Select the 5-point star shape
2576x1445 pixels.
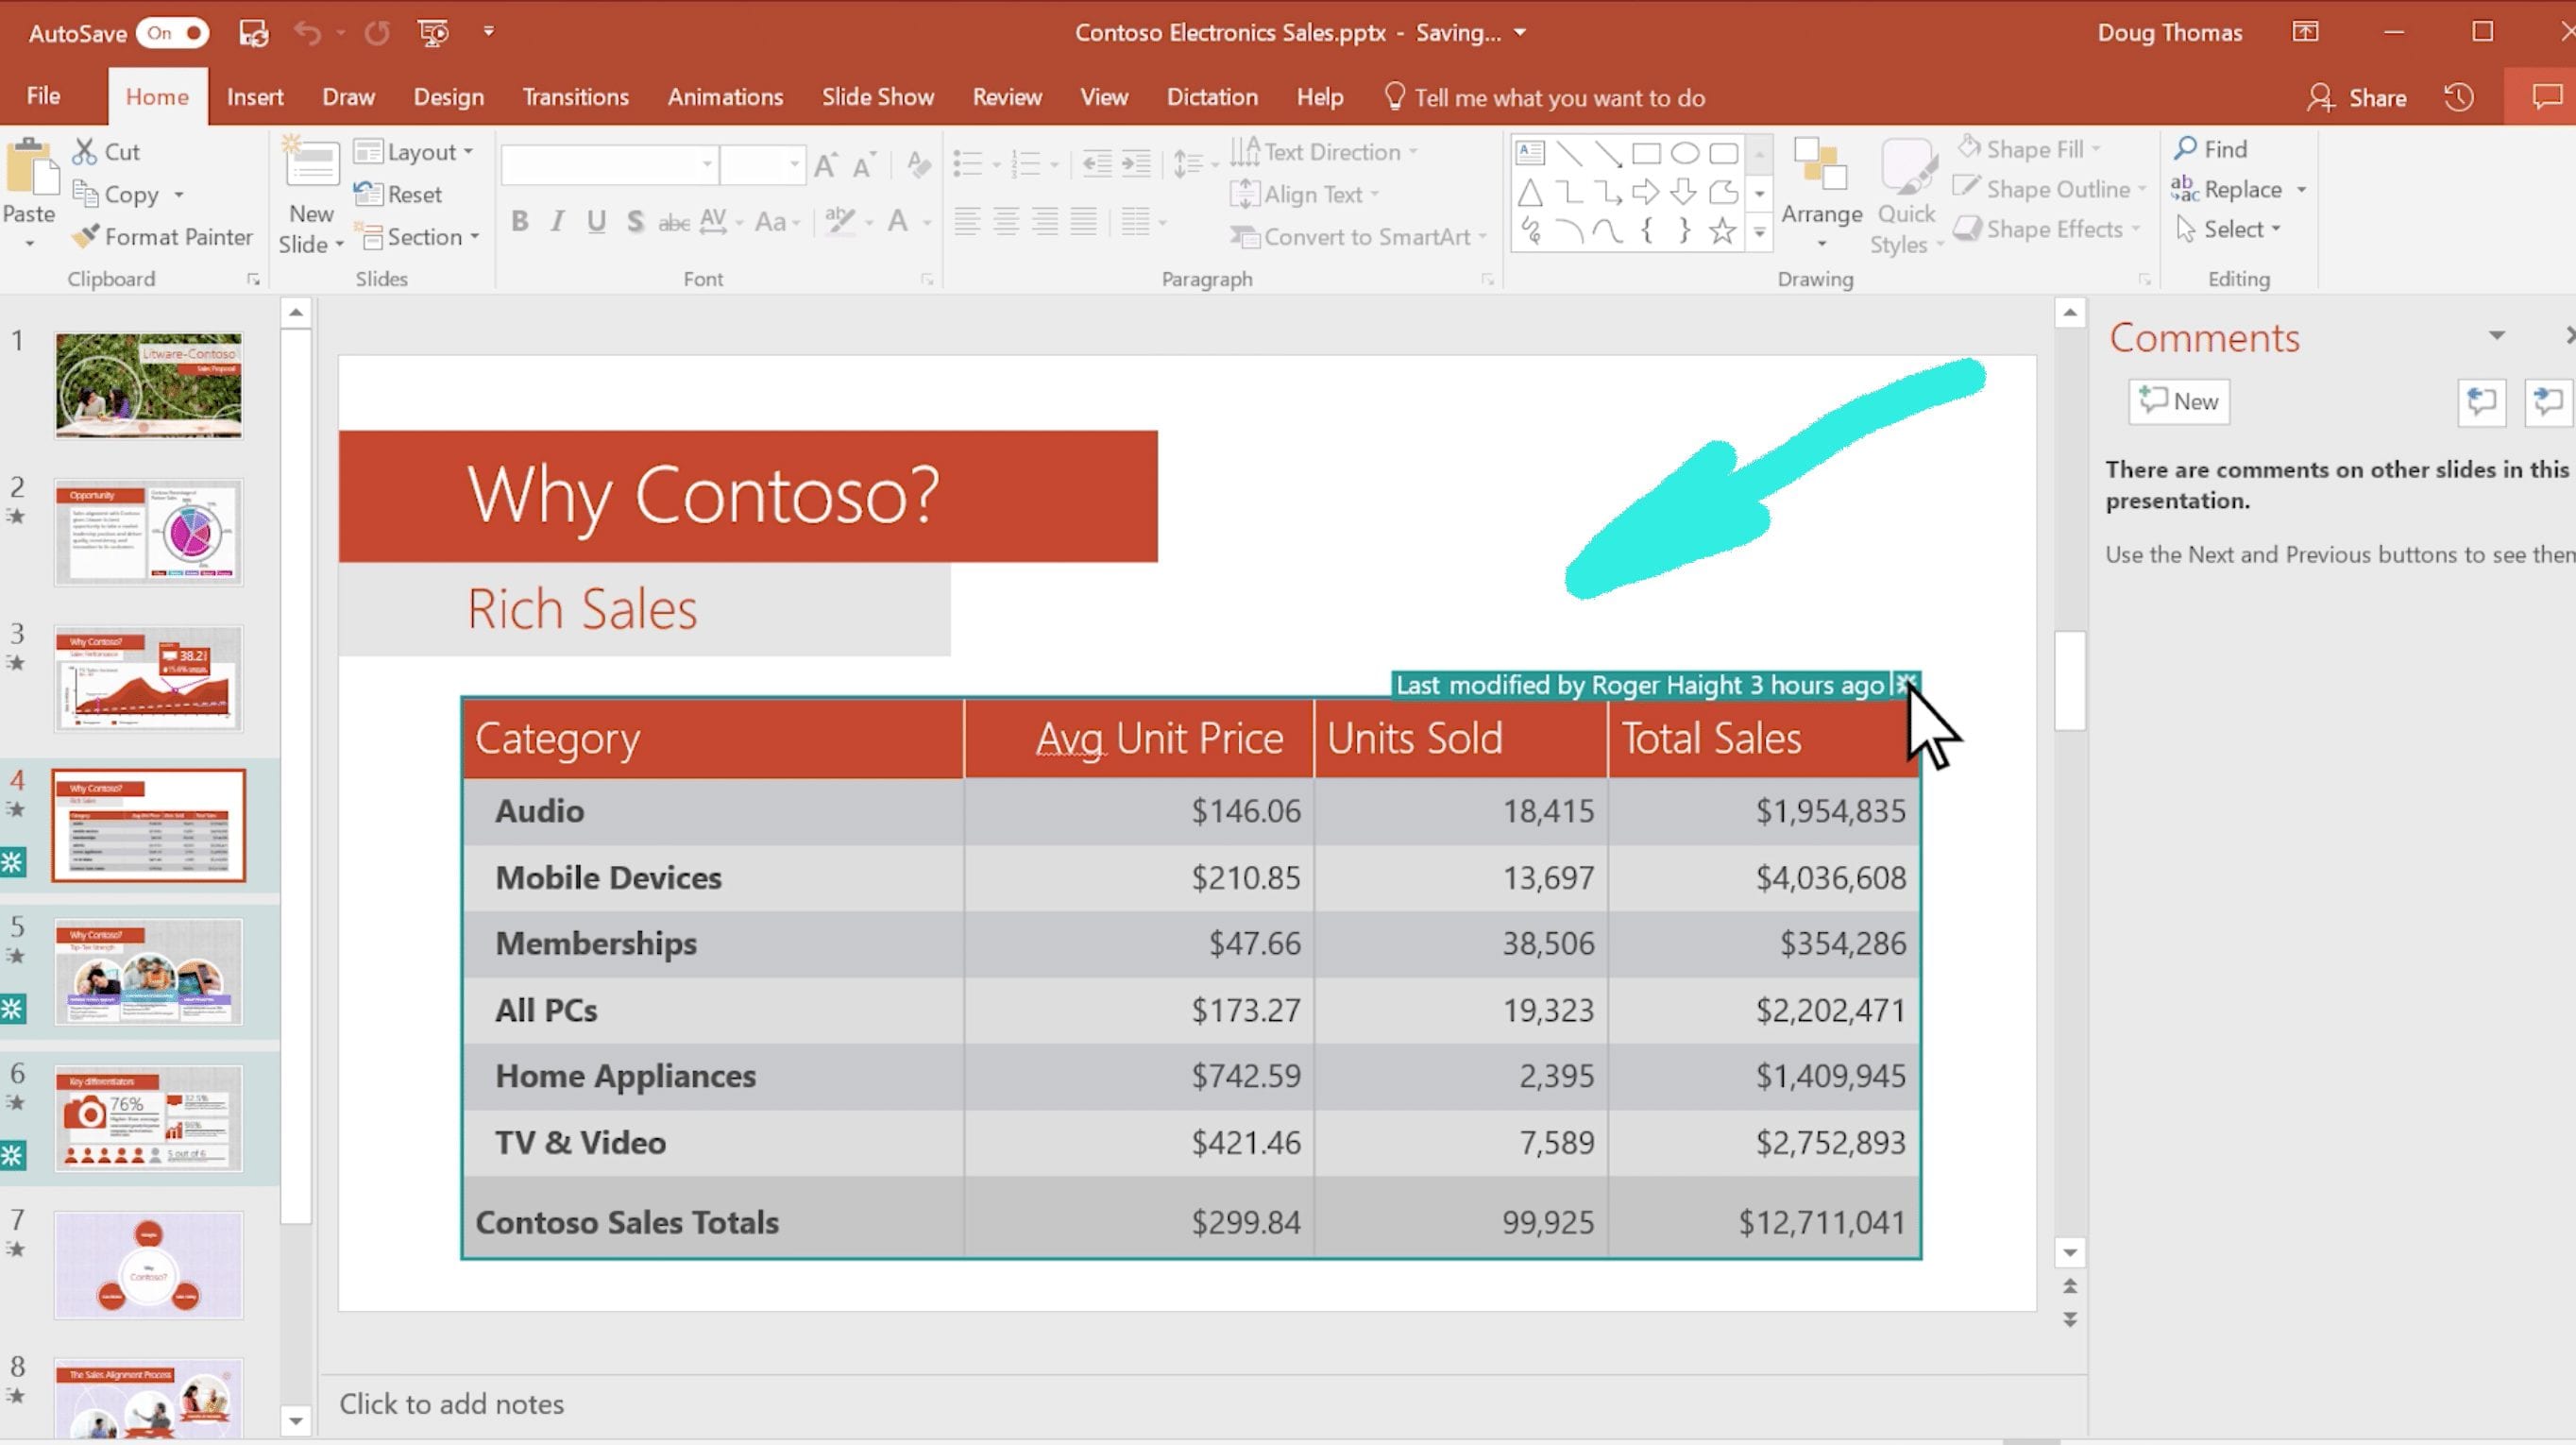[x=1723, y=232]
